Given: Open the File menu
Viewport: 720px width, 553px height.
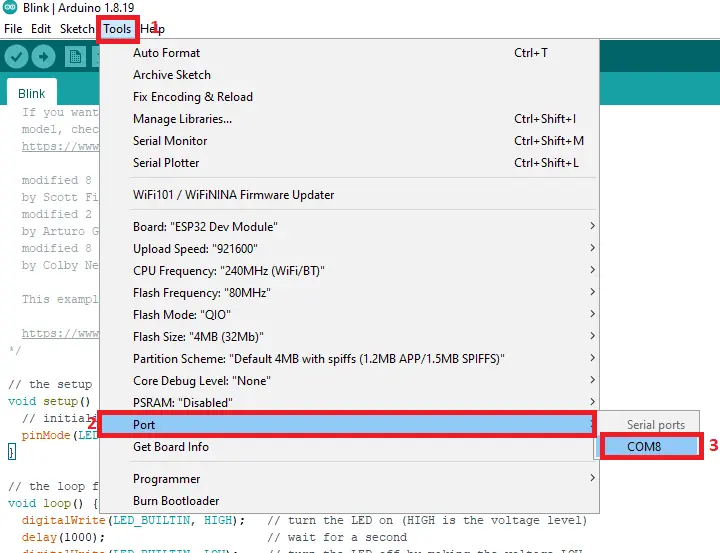Looking at the screenshot, I should tap(13, 28).
